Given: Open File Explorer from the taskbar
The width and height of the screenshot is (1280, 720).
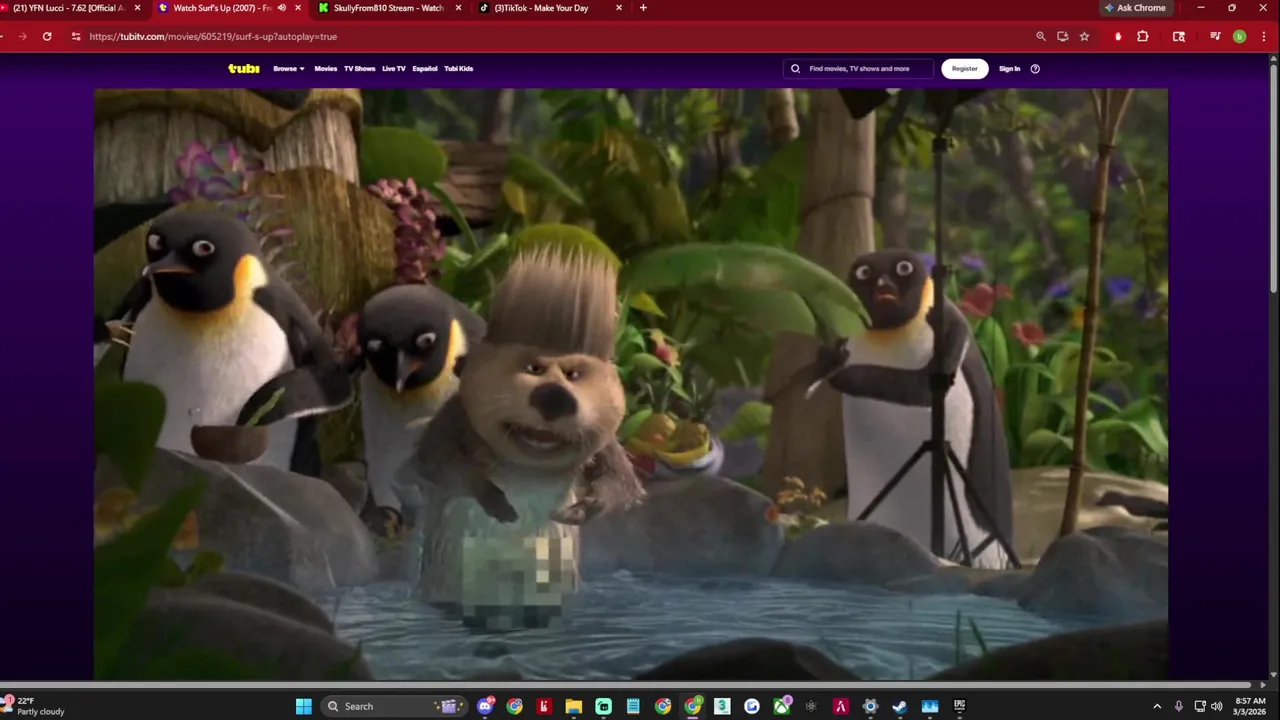Looking at the screenshot, I should coord(574,706).
